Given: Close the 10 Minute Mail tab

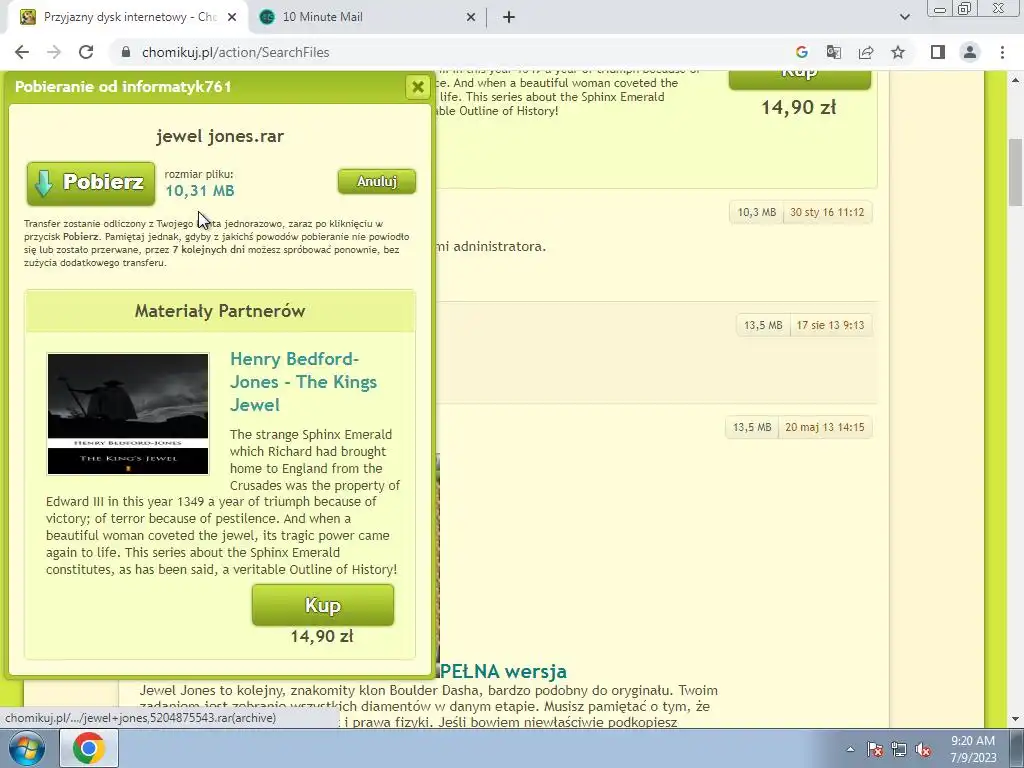Looking at the screenshot, I should coord(471,17).
